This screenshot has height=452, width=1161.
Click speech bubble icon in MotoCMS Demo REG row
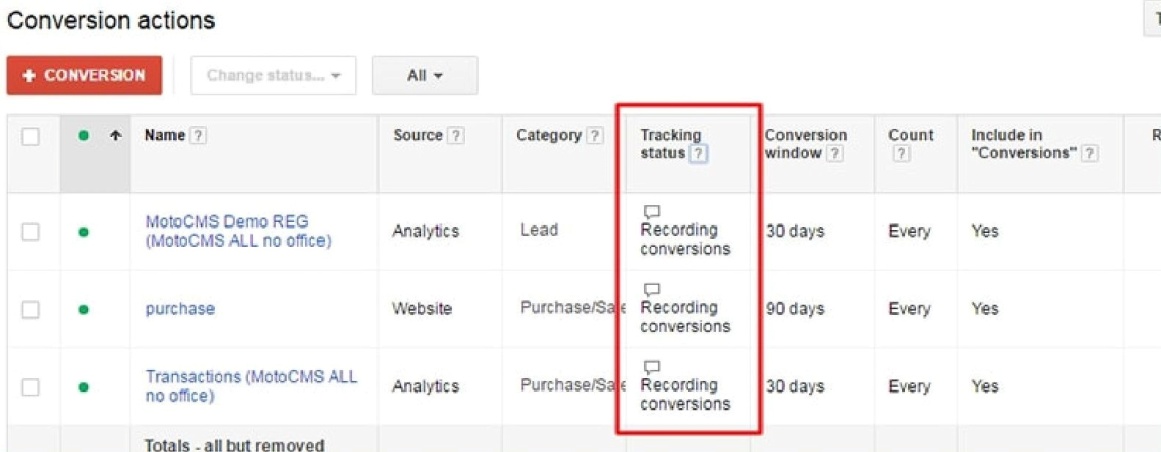651,212
